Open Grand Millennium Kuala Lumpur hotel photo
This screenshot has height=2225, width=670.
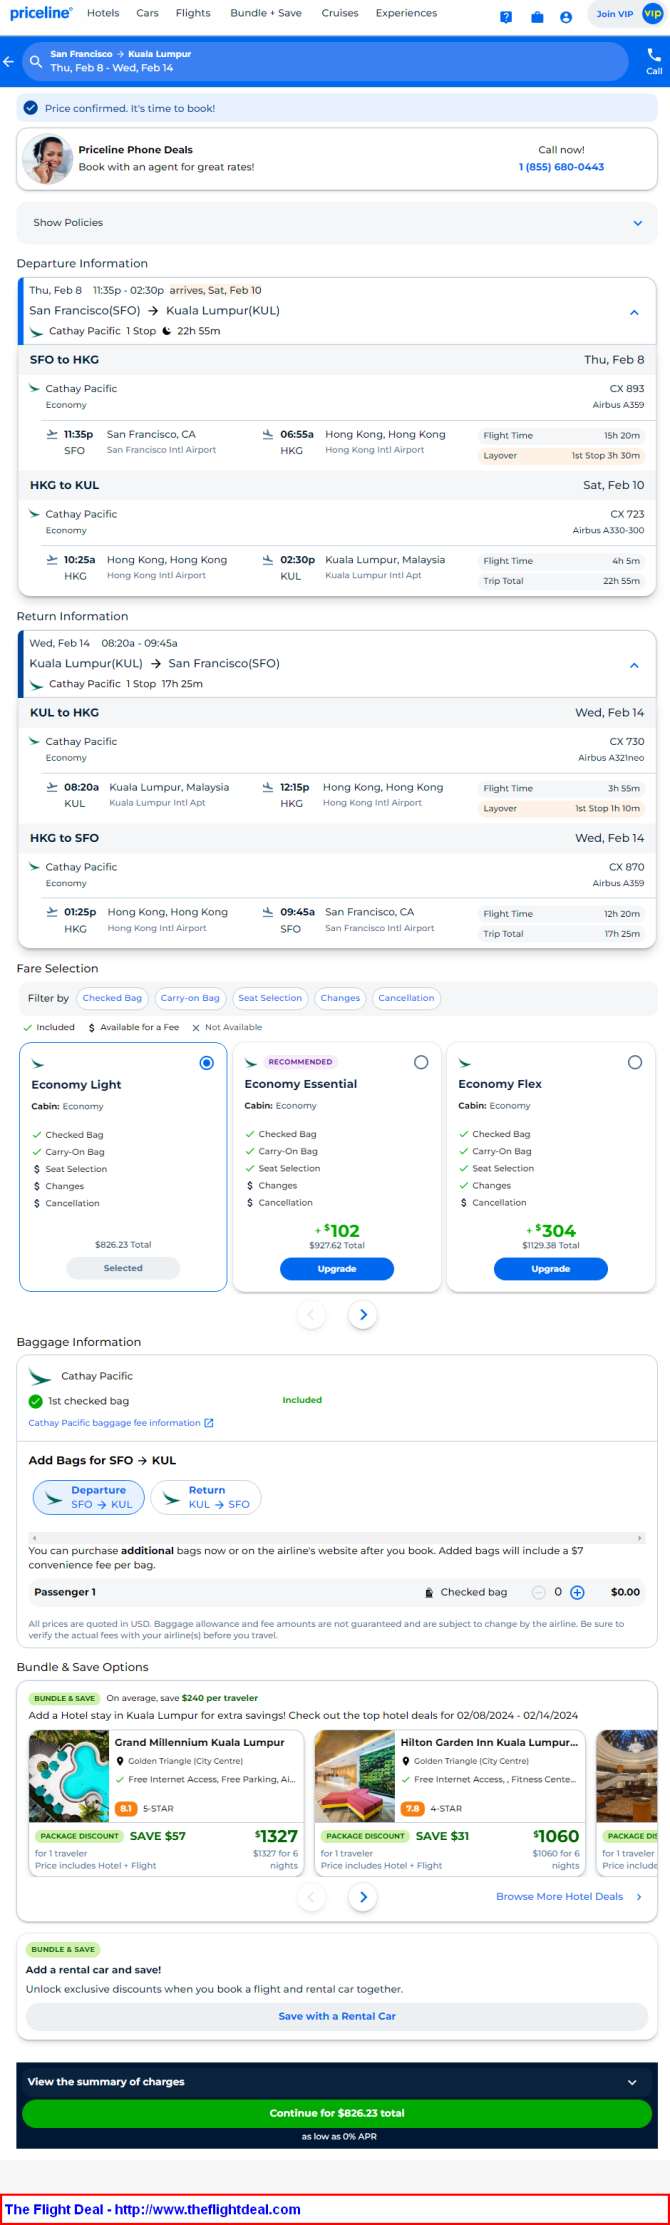pos(69,1776)
